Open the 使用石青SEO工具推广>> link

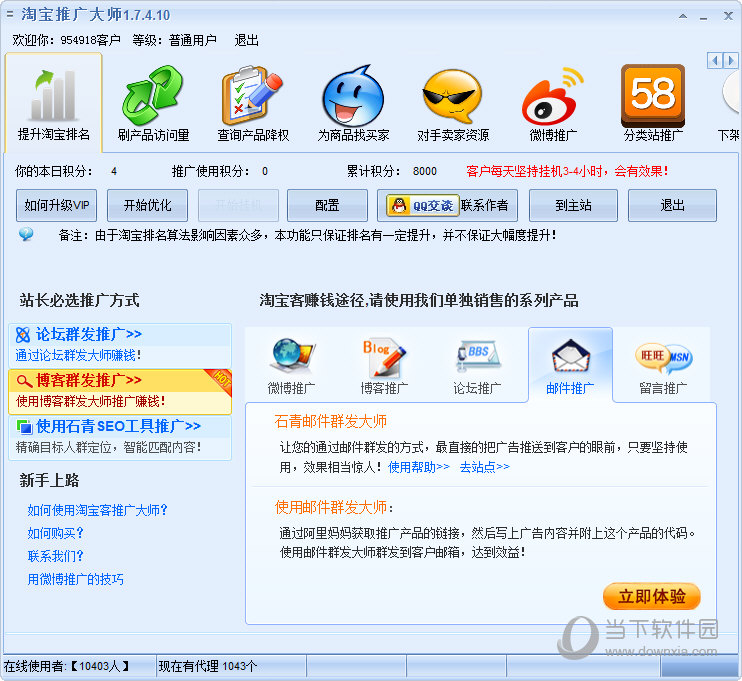(118, 426)
